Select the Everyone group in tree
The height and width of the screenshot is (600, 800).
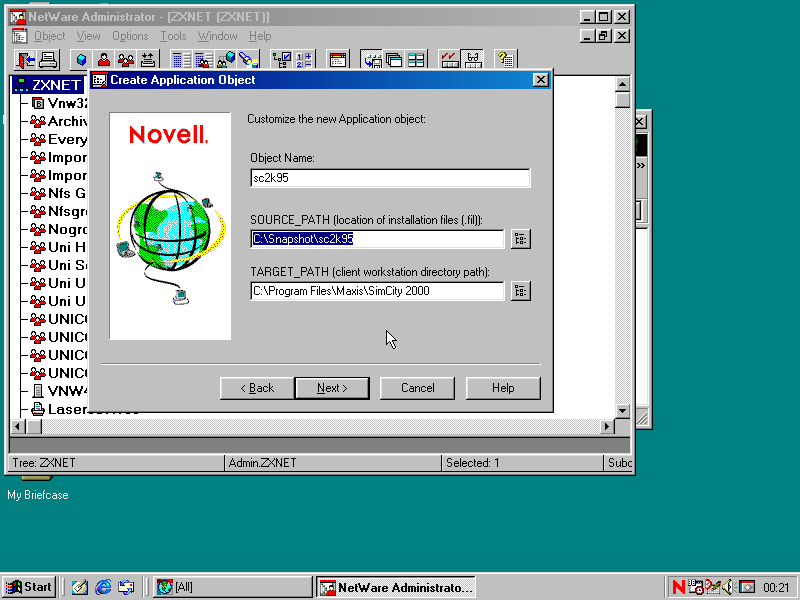tap(58, 139)
